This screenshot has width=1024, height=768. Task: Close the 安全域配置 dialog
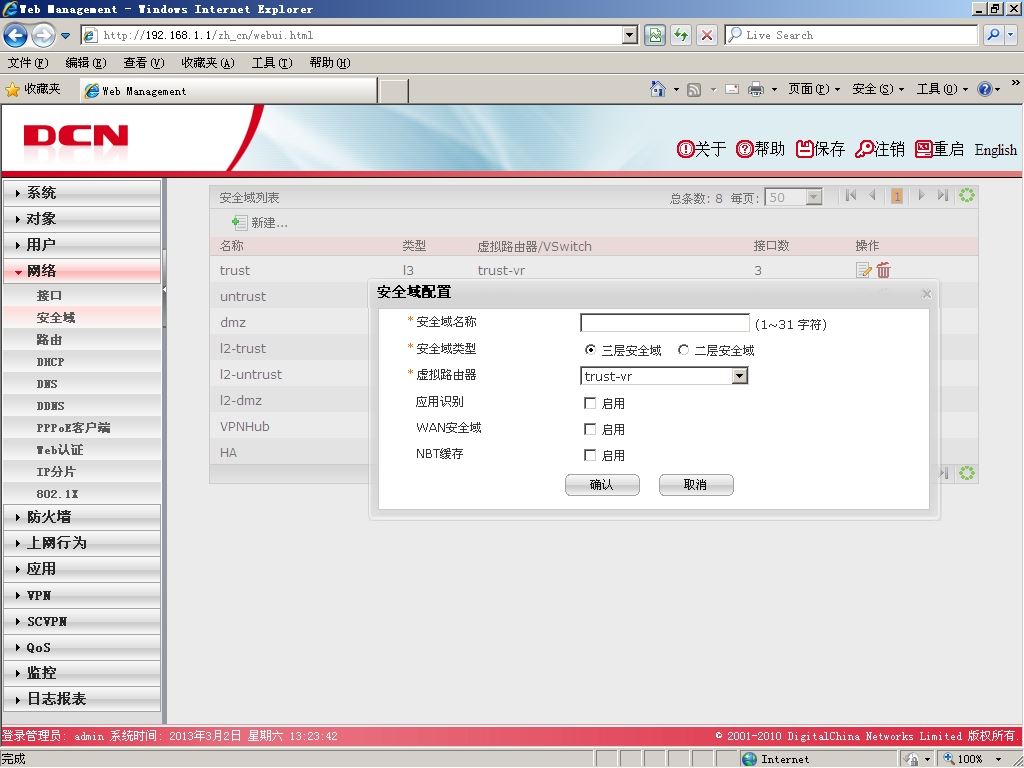coord(926,295)
